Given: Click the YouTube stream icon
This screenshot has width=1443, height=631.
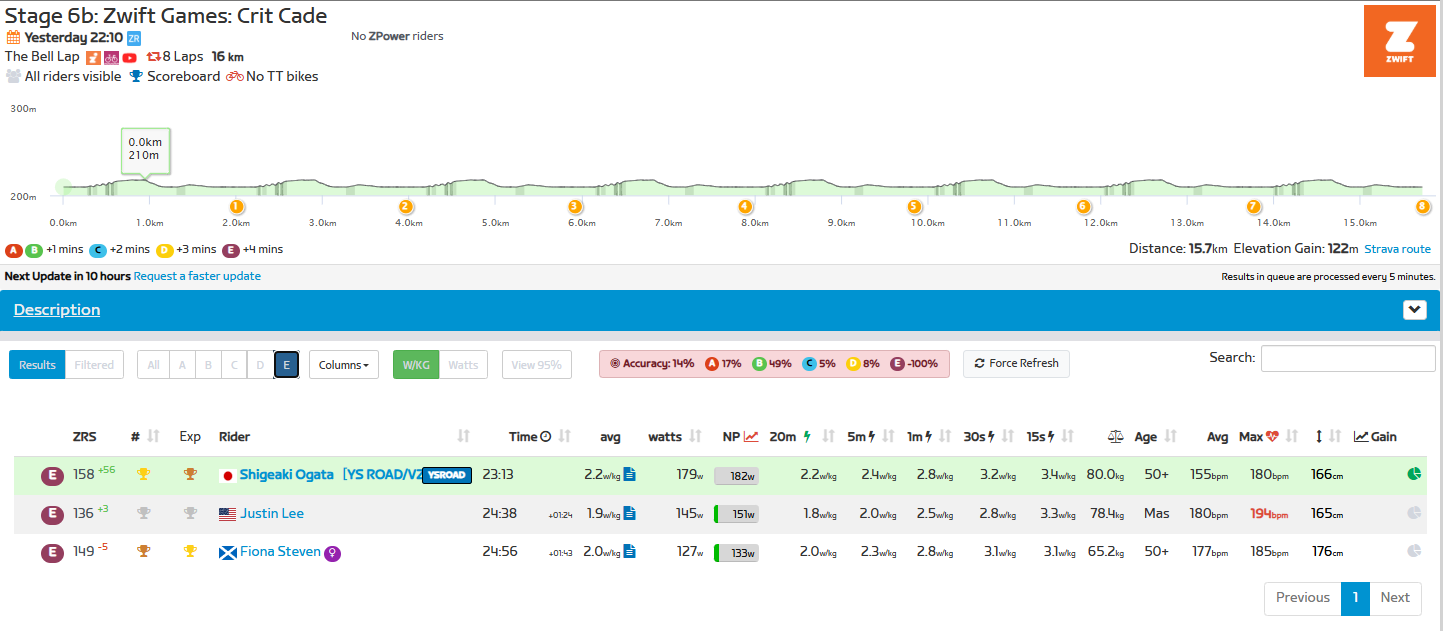Looking at the screenshot, I should click(x=129, y=57).
